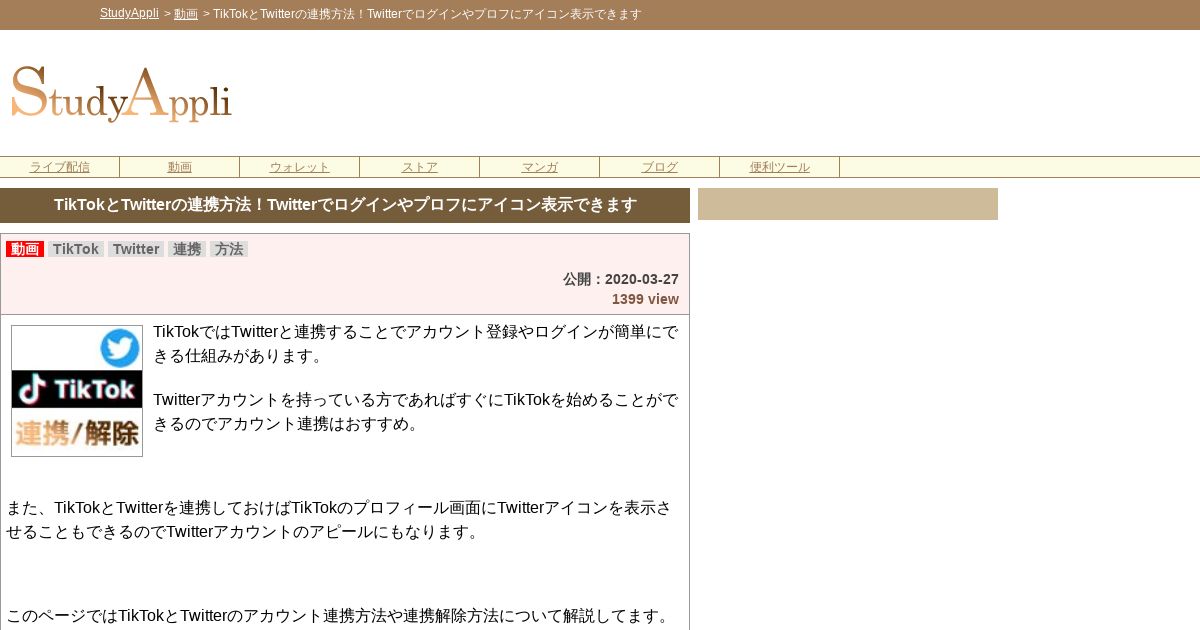The height and width of the screenshot is (630, 1200).
Task: Select the ストア menu item
Action: pos(420,167)
